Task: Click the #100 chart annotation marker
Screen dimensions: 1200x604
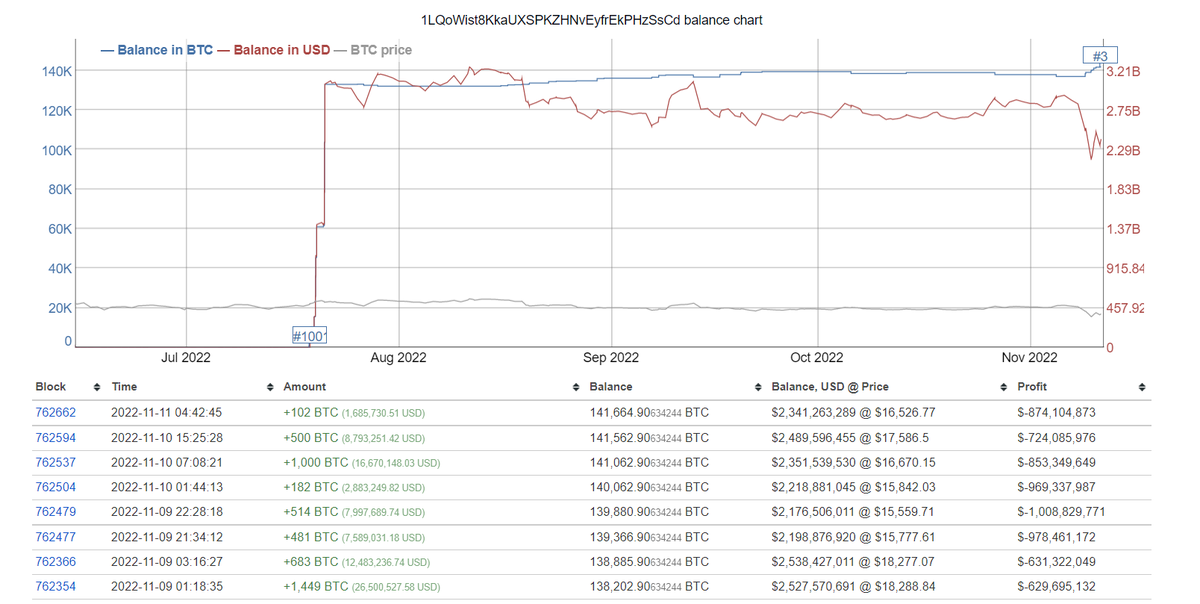Action: (x=308, y=336)
